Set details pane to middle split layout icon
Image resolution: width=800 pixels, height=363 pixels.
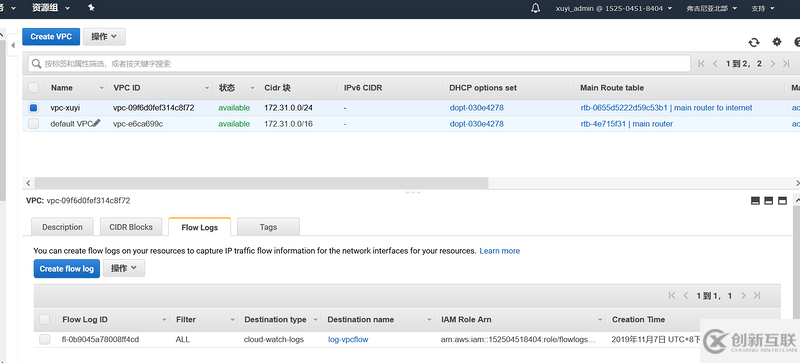coord(768,201)
